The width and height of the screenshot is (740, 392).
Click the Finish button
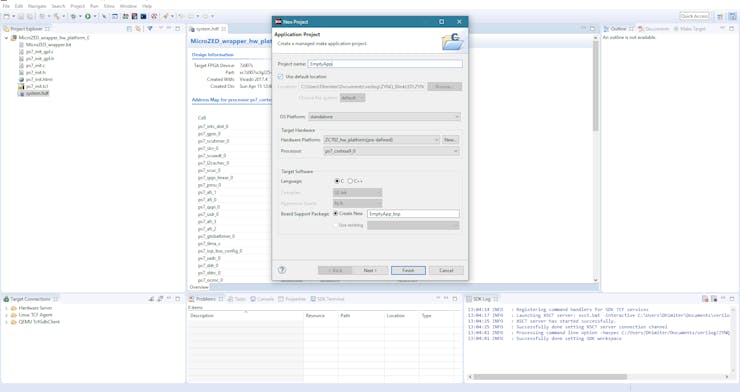coord(408,270)
